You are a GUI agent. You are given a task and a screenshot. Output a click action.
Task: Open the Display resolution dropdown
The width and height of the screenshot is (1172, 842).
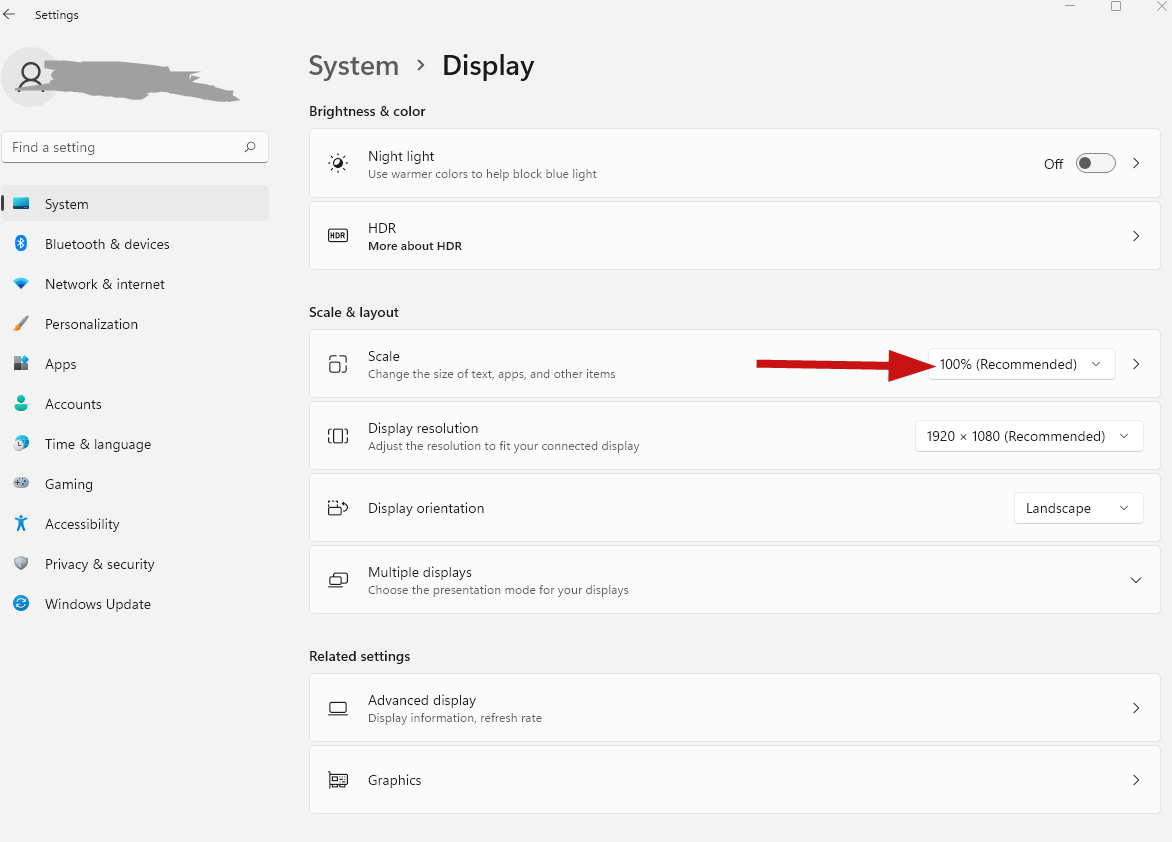(1028, 436)
